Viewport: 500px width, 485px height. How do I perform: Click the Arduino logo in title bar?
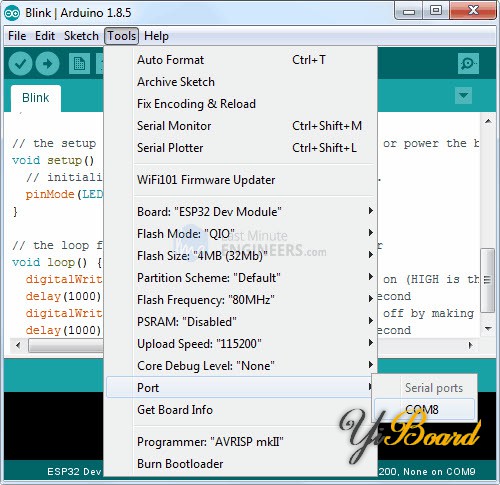coord(12,13)
